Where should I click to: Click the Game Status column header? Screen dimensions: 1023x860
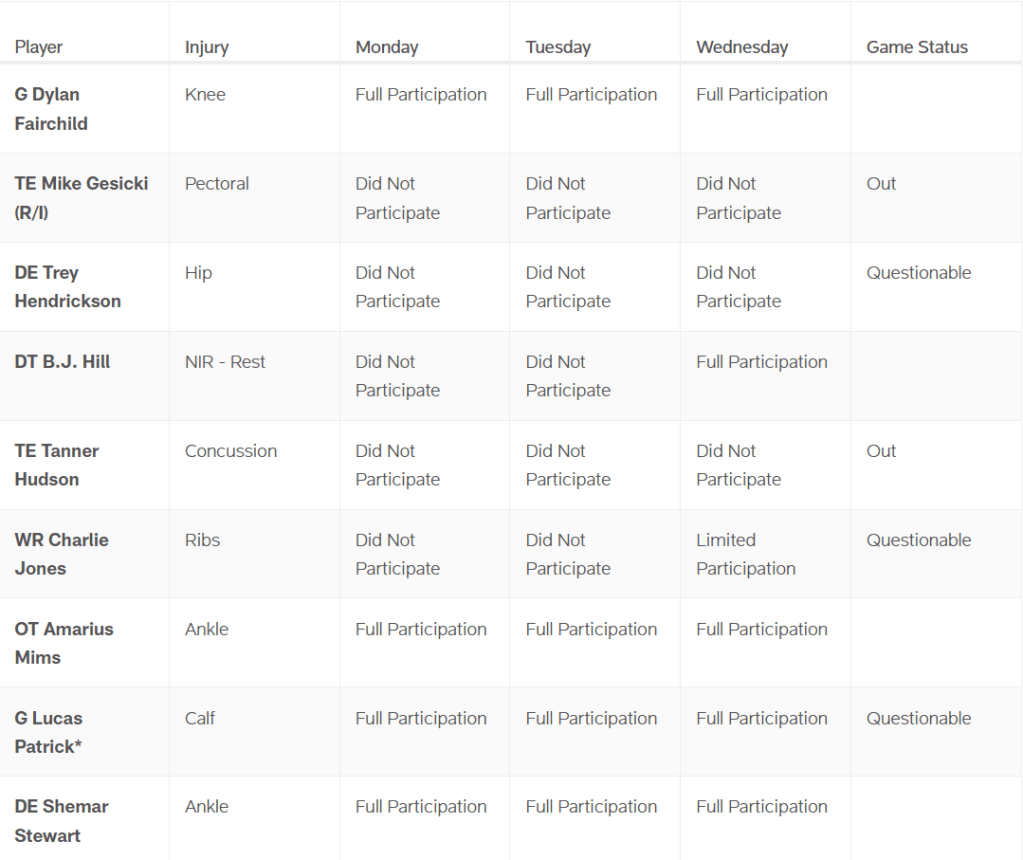(917, 47)
